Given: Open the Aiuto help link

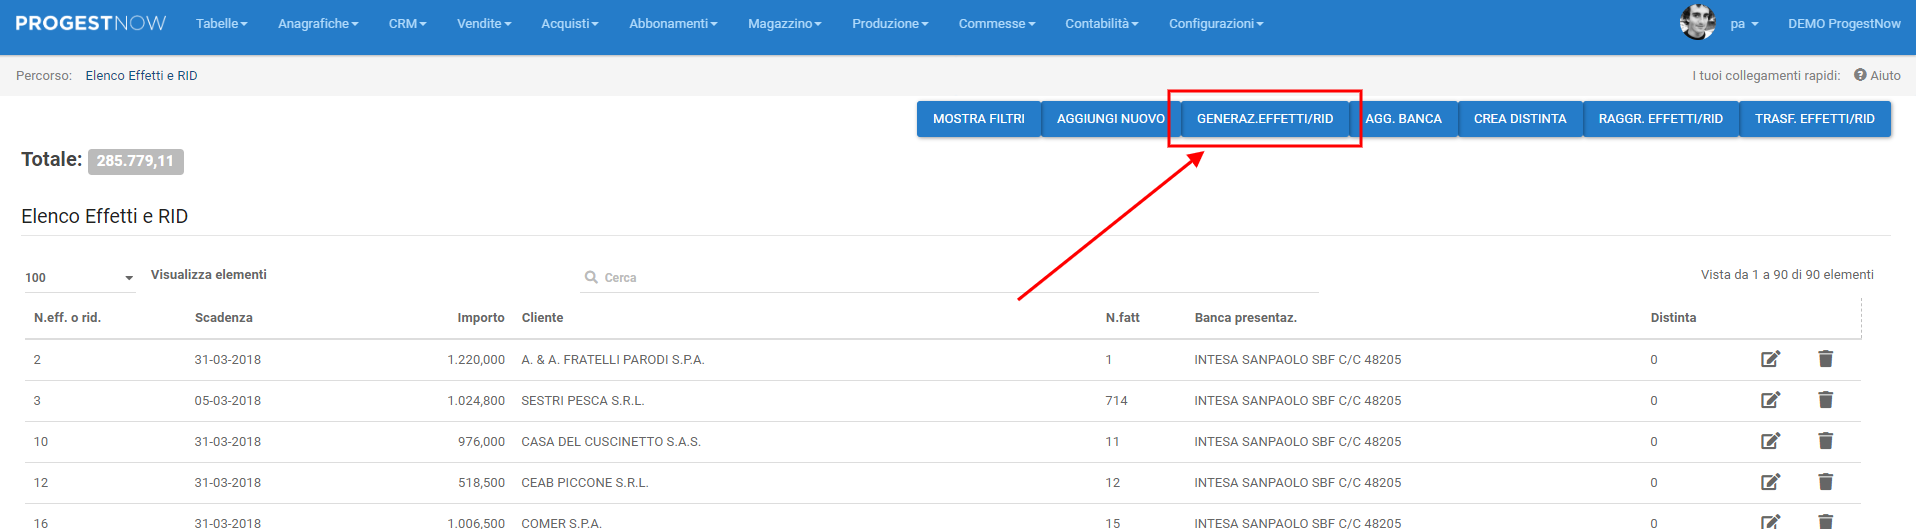Looking at the screenshot, I should [x=1877, y=75].
